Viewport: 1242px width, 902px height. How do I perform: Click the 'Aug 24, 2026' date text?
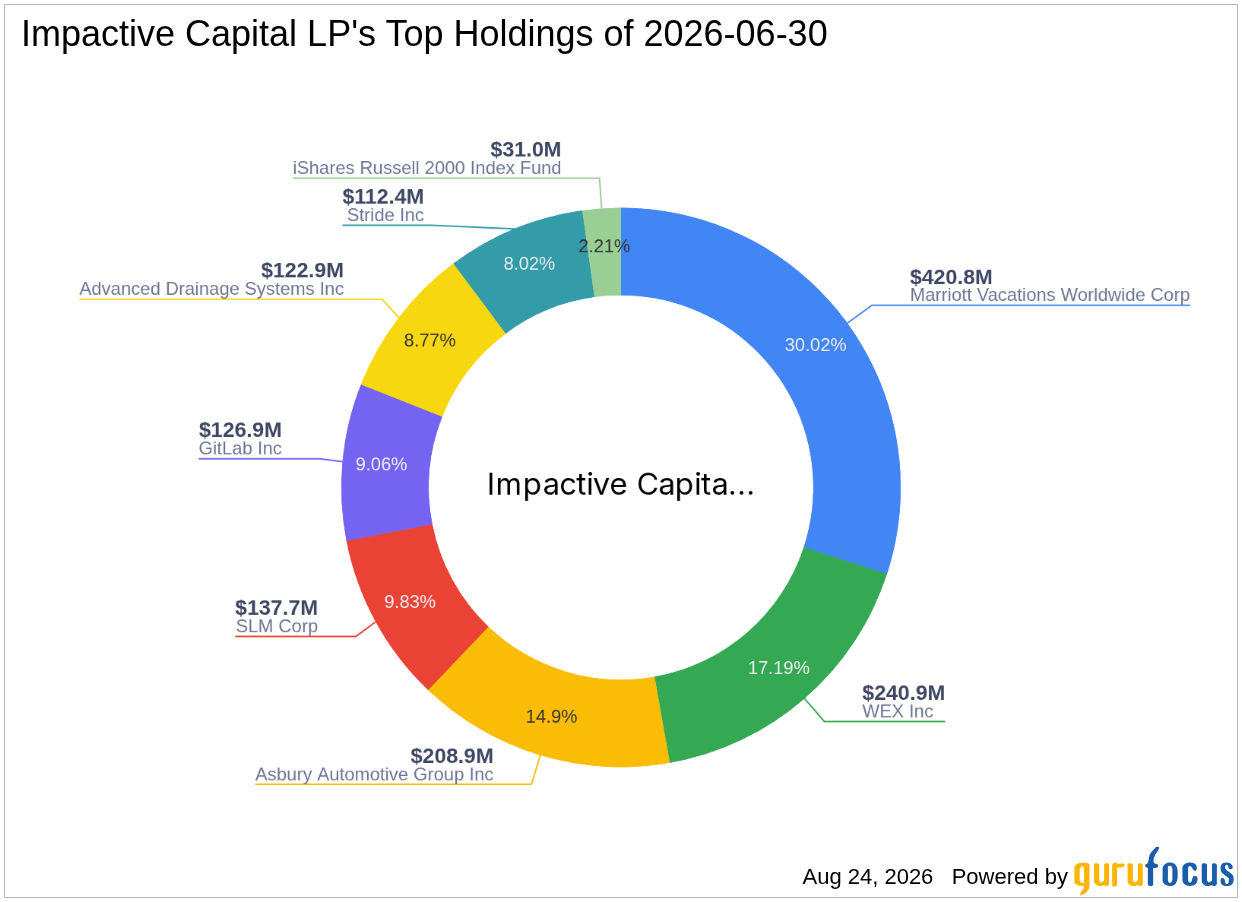click(x=868, y=877)
